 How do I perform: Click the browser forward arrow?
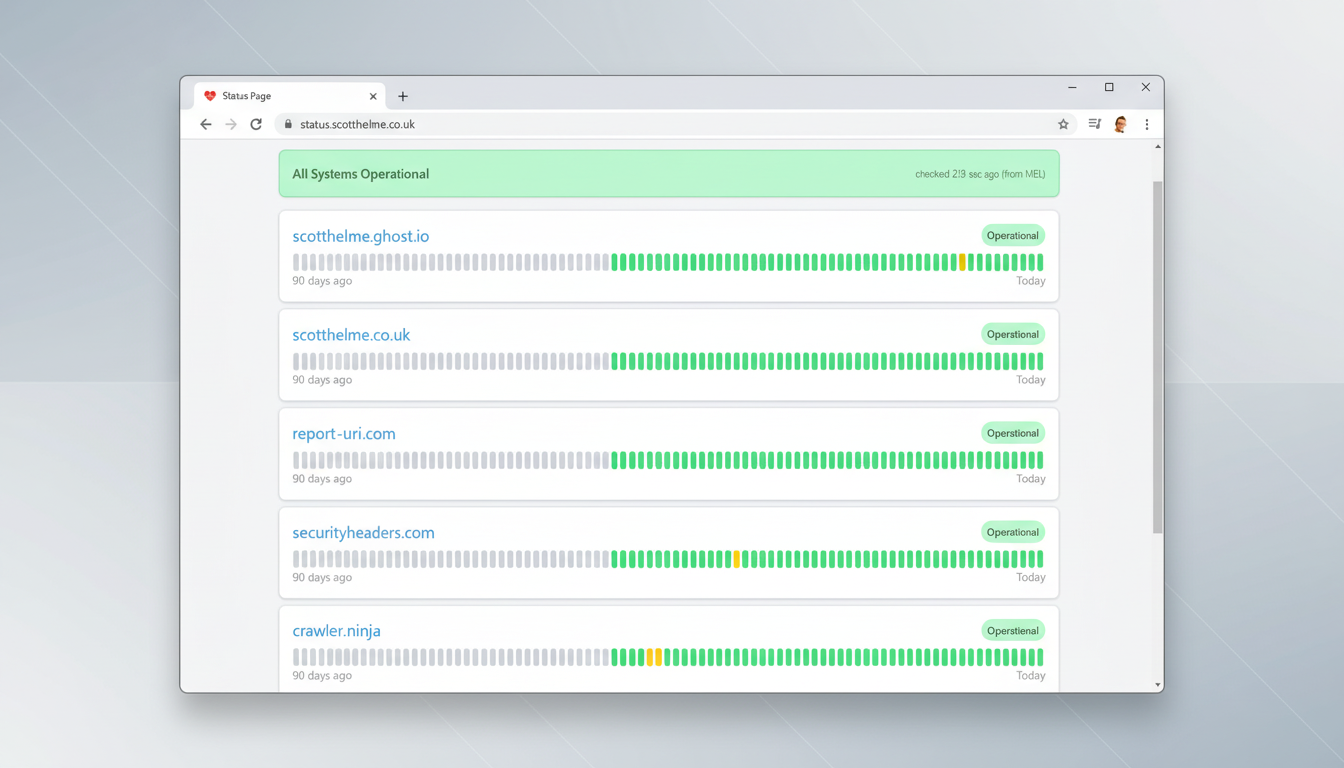tap(231, 125)
